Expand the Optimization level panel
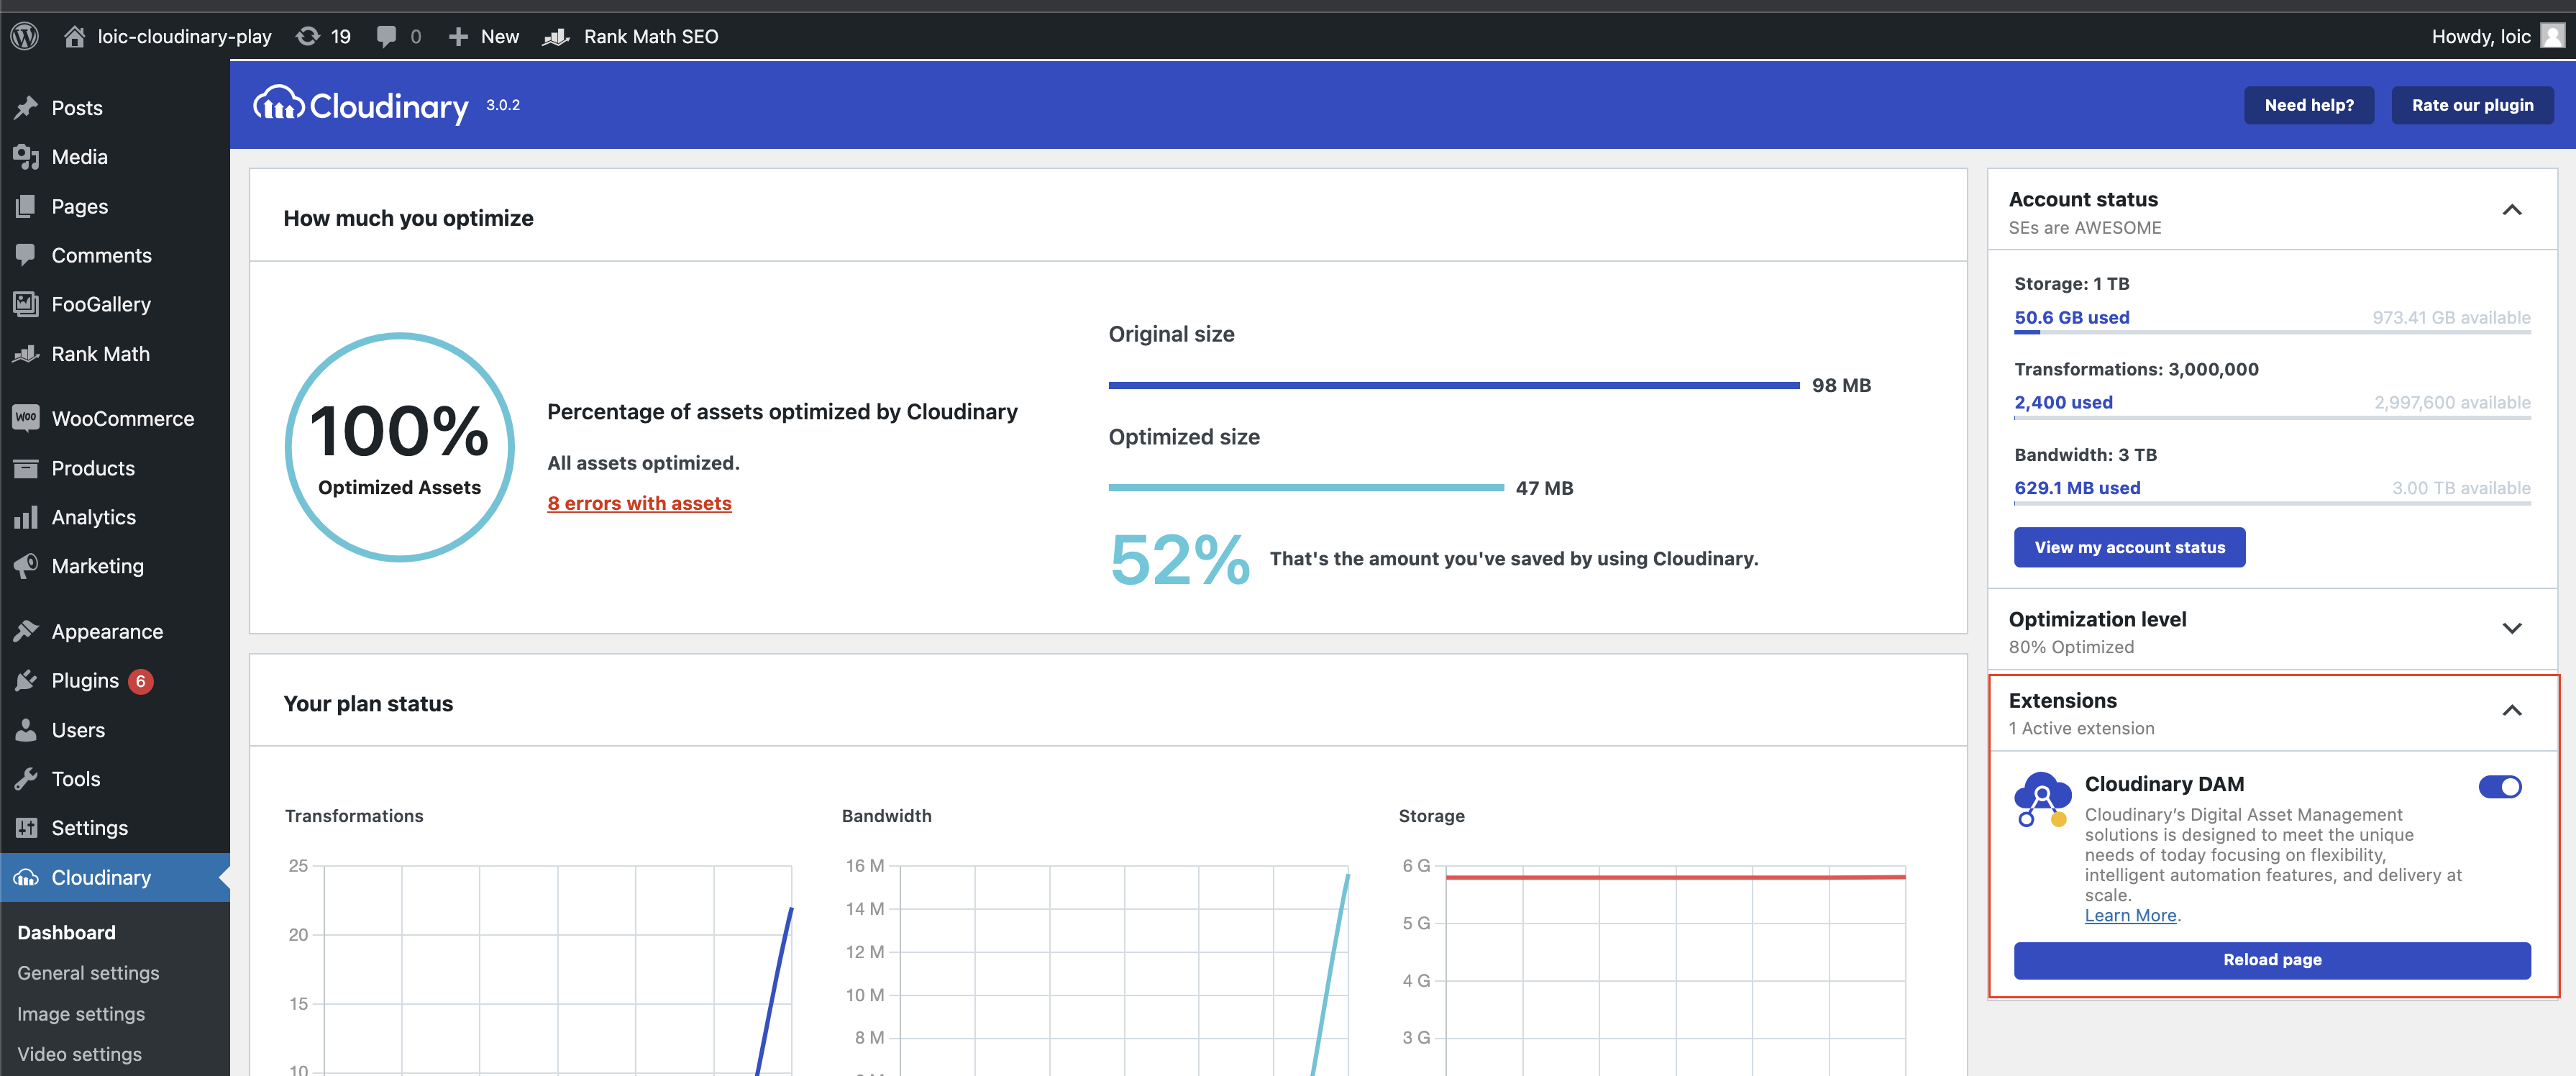The width and height of the screenshot is (2576, 1076). [x=2512, y=629]
